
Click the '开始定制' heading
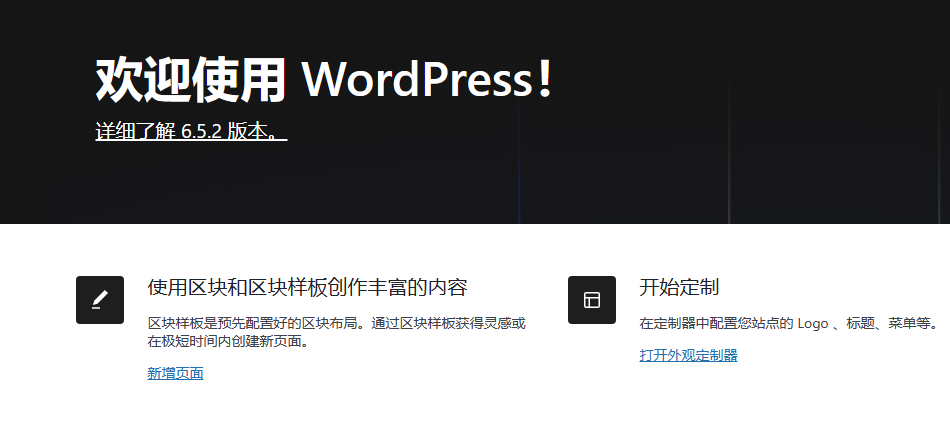(x=679, y=287)
